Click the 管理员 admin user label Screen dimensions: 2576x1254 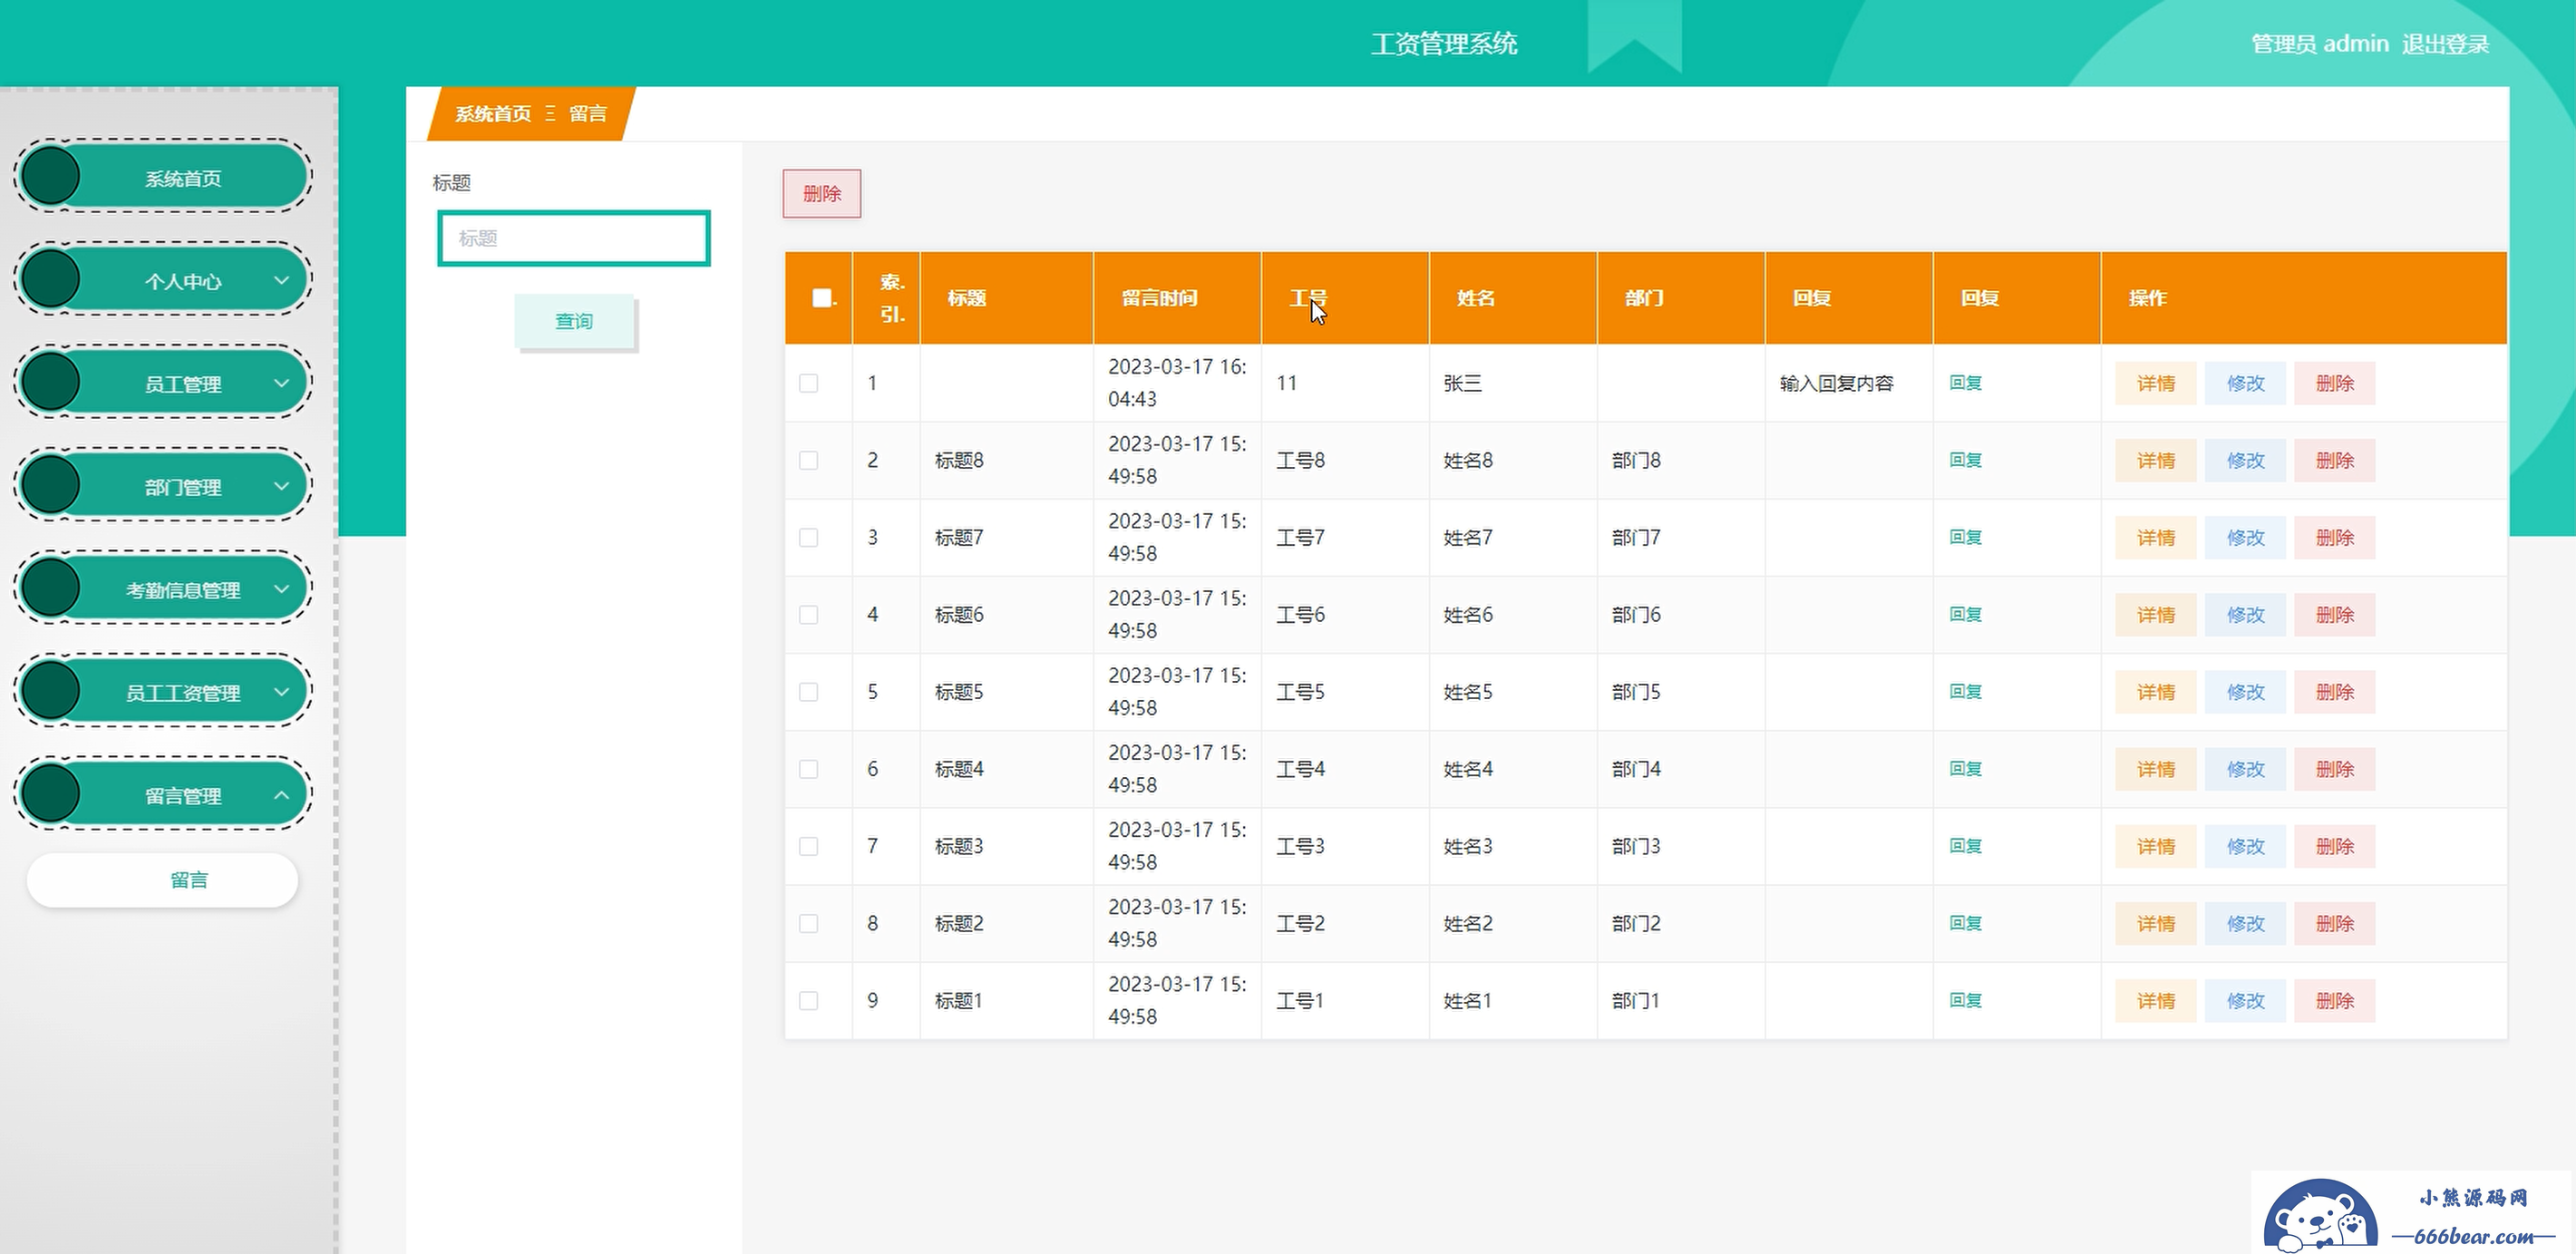click(x=2320, y=44)
